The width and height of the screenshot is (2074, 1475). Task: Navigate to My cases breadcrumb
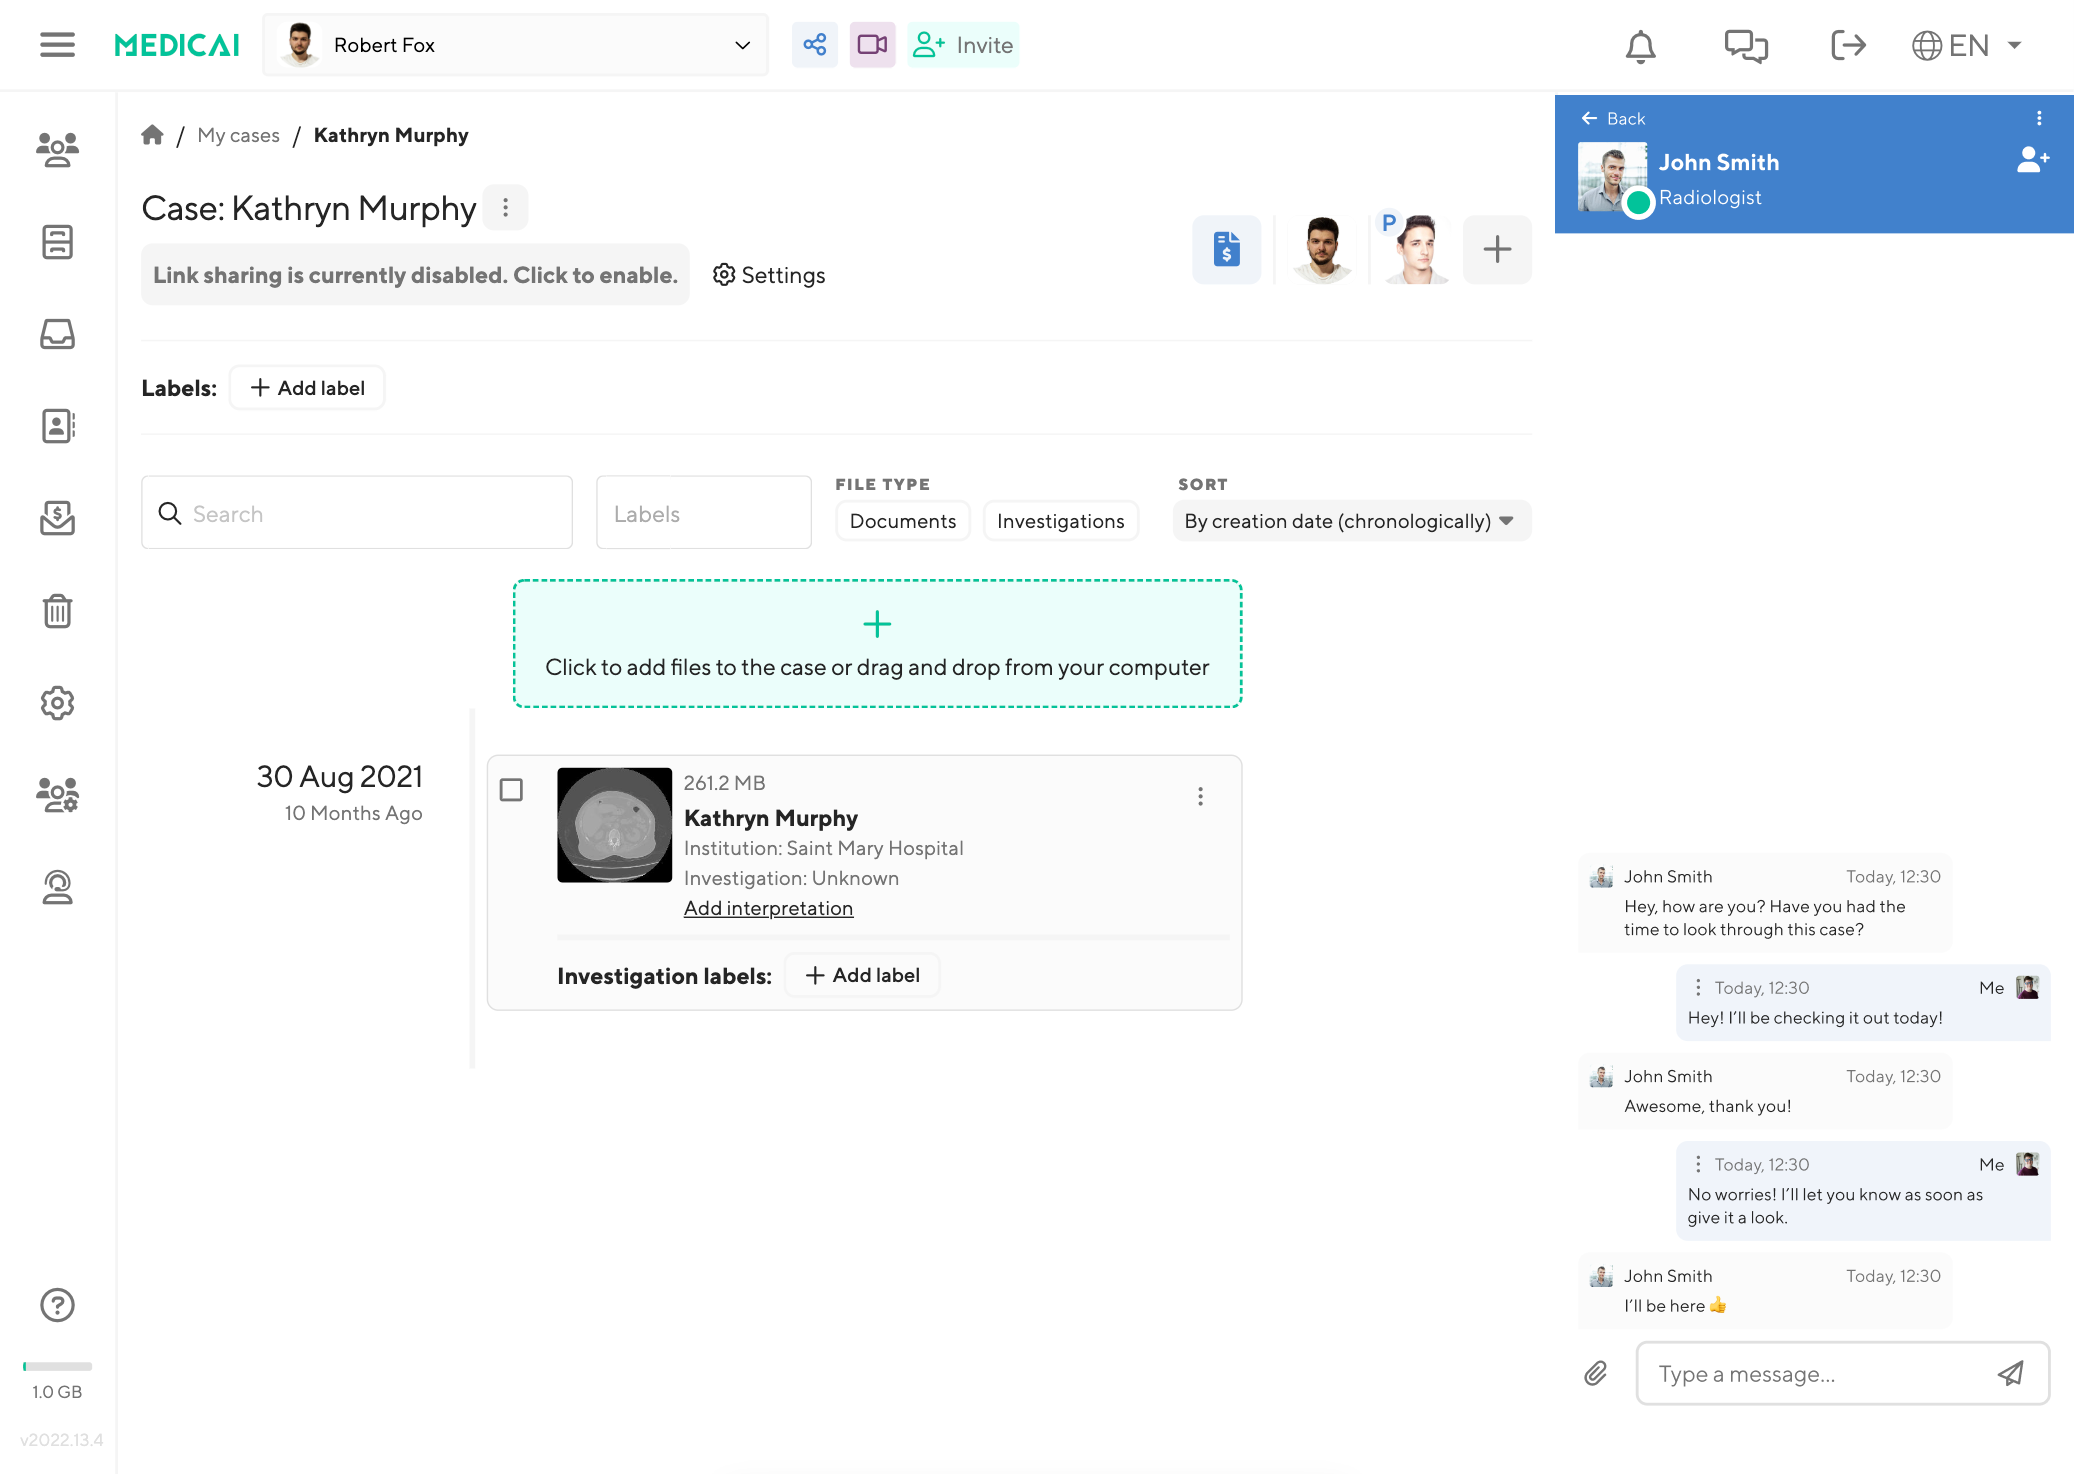[238, 135]
